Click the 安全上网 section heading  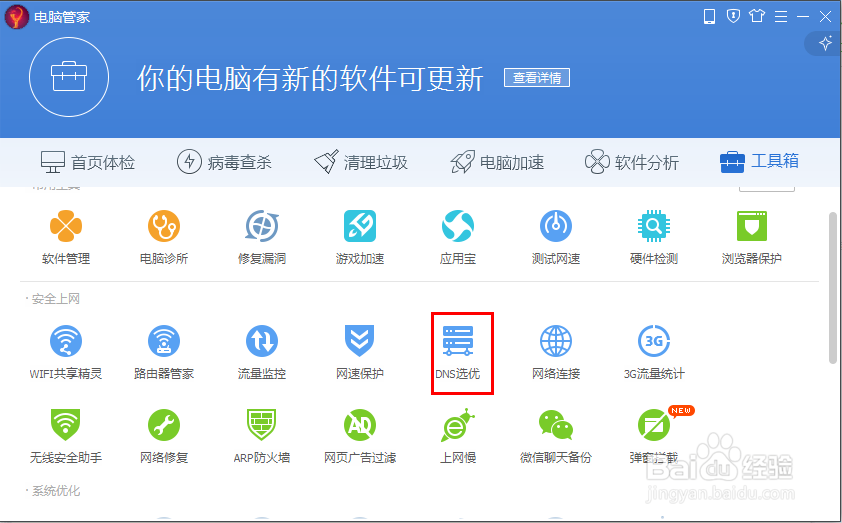(56, 299)
